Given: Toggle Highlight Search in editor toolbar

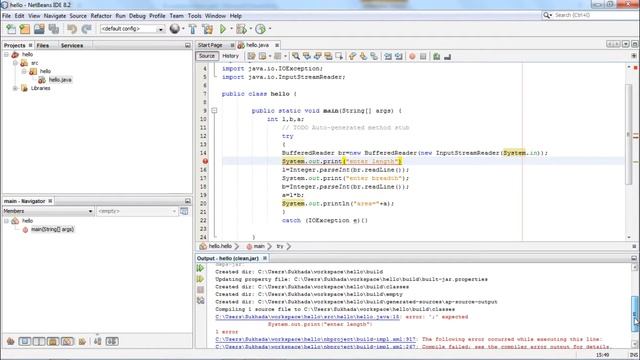Looking at the screenshot, I should (328, 56).
